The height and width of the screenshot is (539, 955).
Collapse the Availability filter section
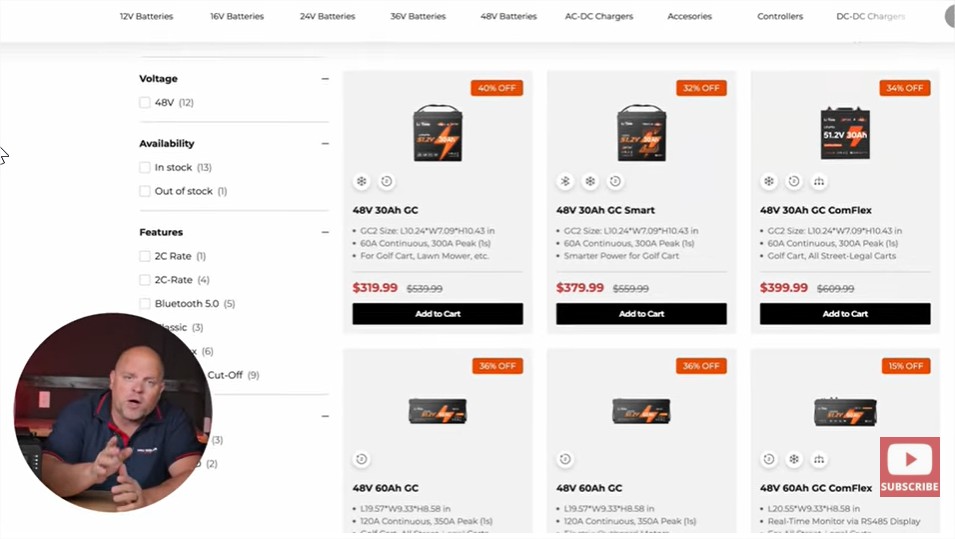[x=325, y=144]
